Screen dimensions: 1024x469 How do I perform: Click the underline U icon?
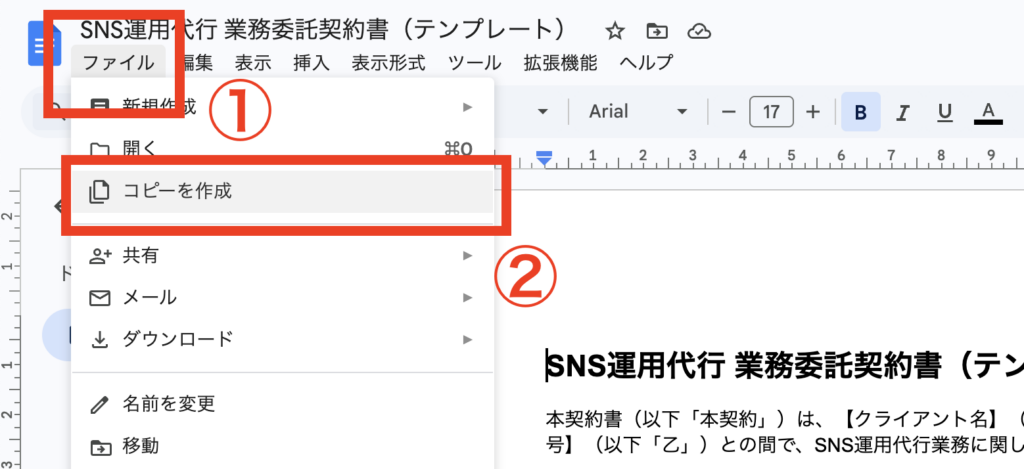pos(944,111)
